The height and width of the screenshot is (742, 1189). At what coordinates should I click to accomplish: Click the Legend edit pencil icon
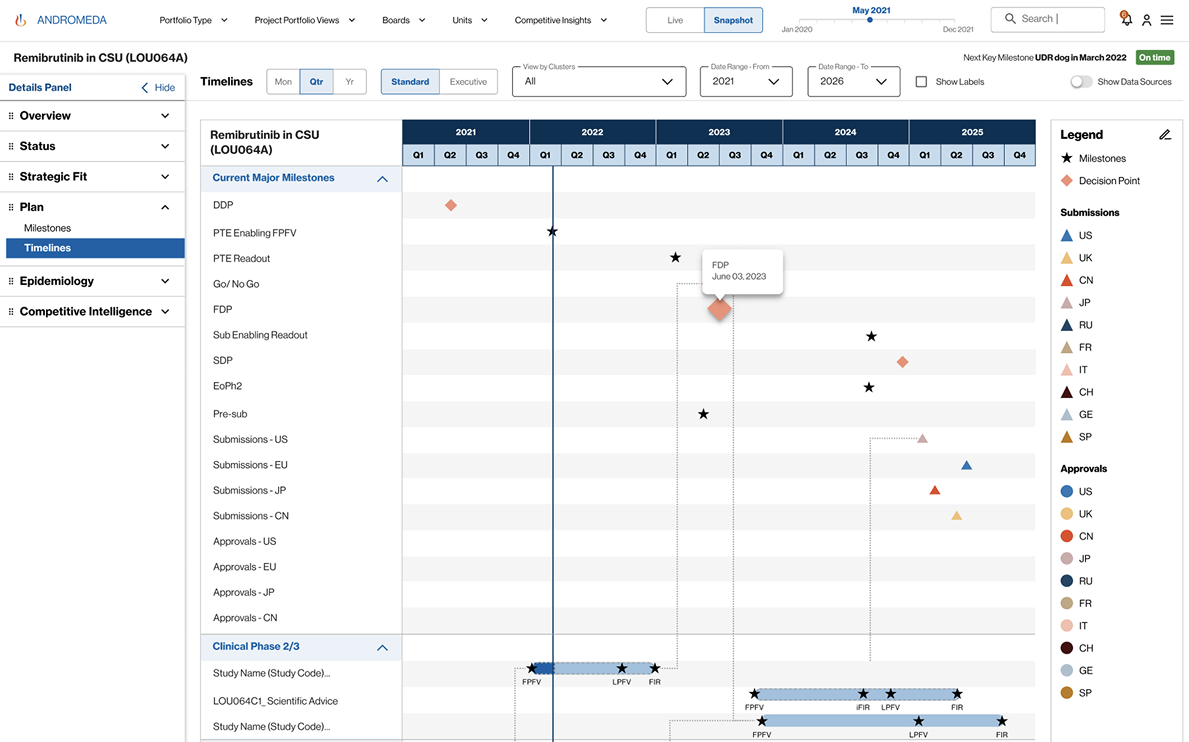[x=1165, y=135]
